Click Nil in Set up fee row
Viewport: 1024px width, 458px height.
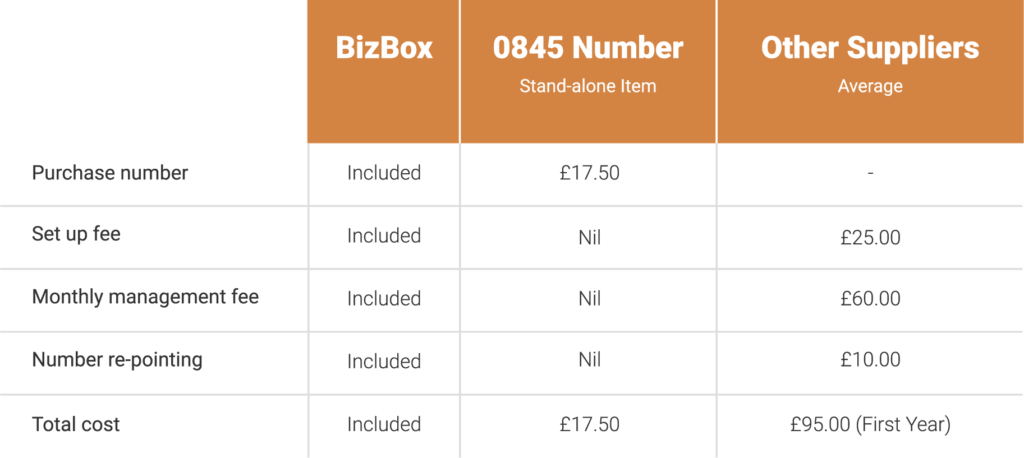click(589, 236)
